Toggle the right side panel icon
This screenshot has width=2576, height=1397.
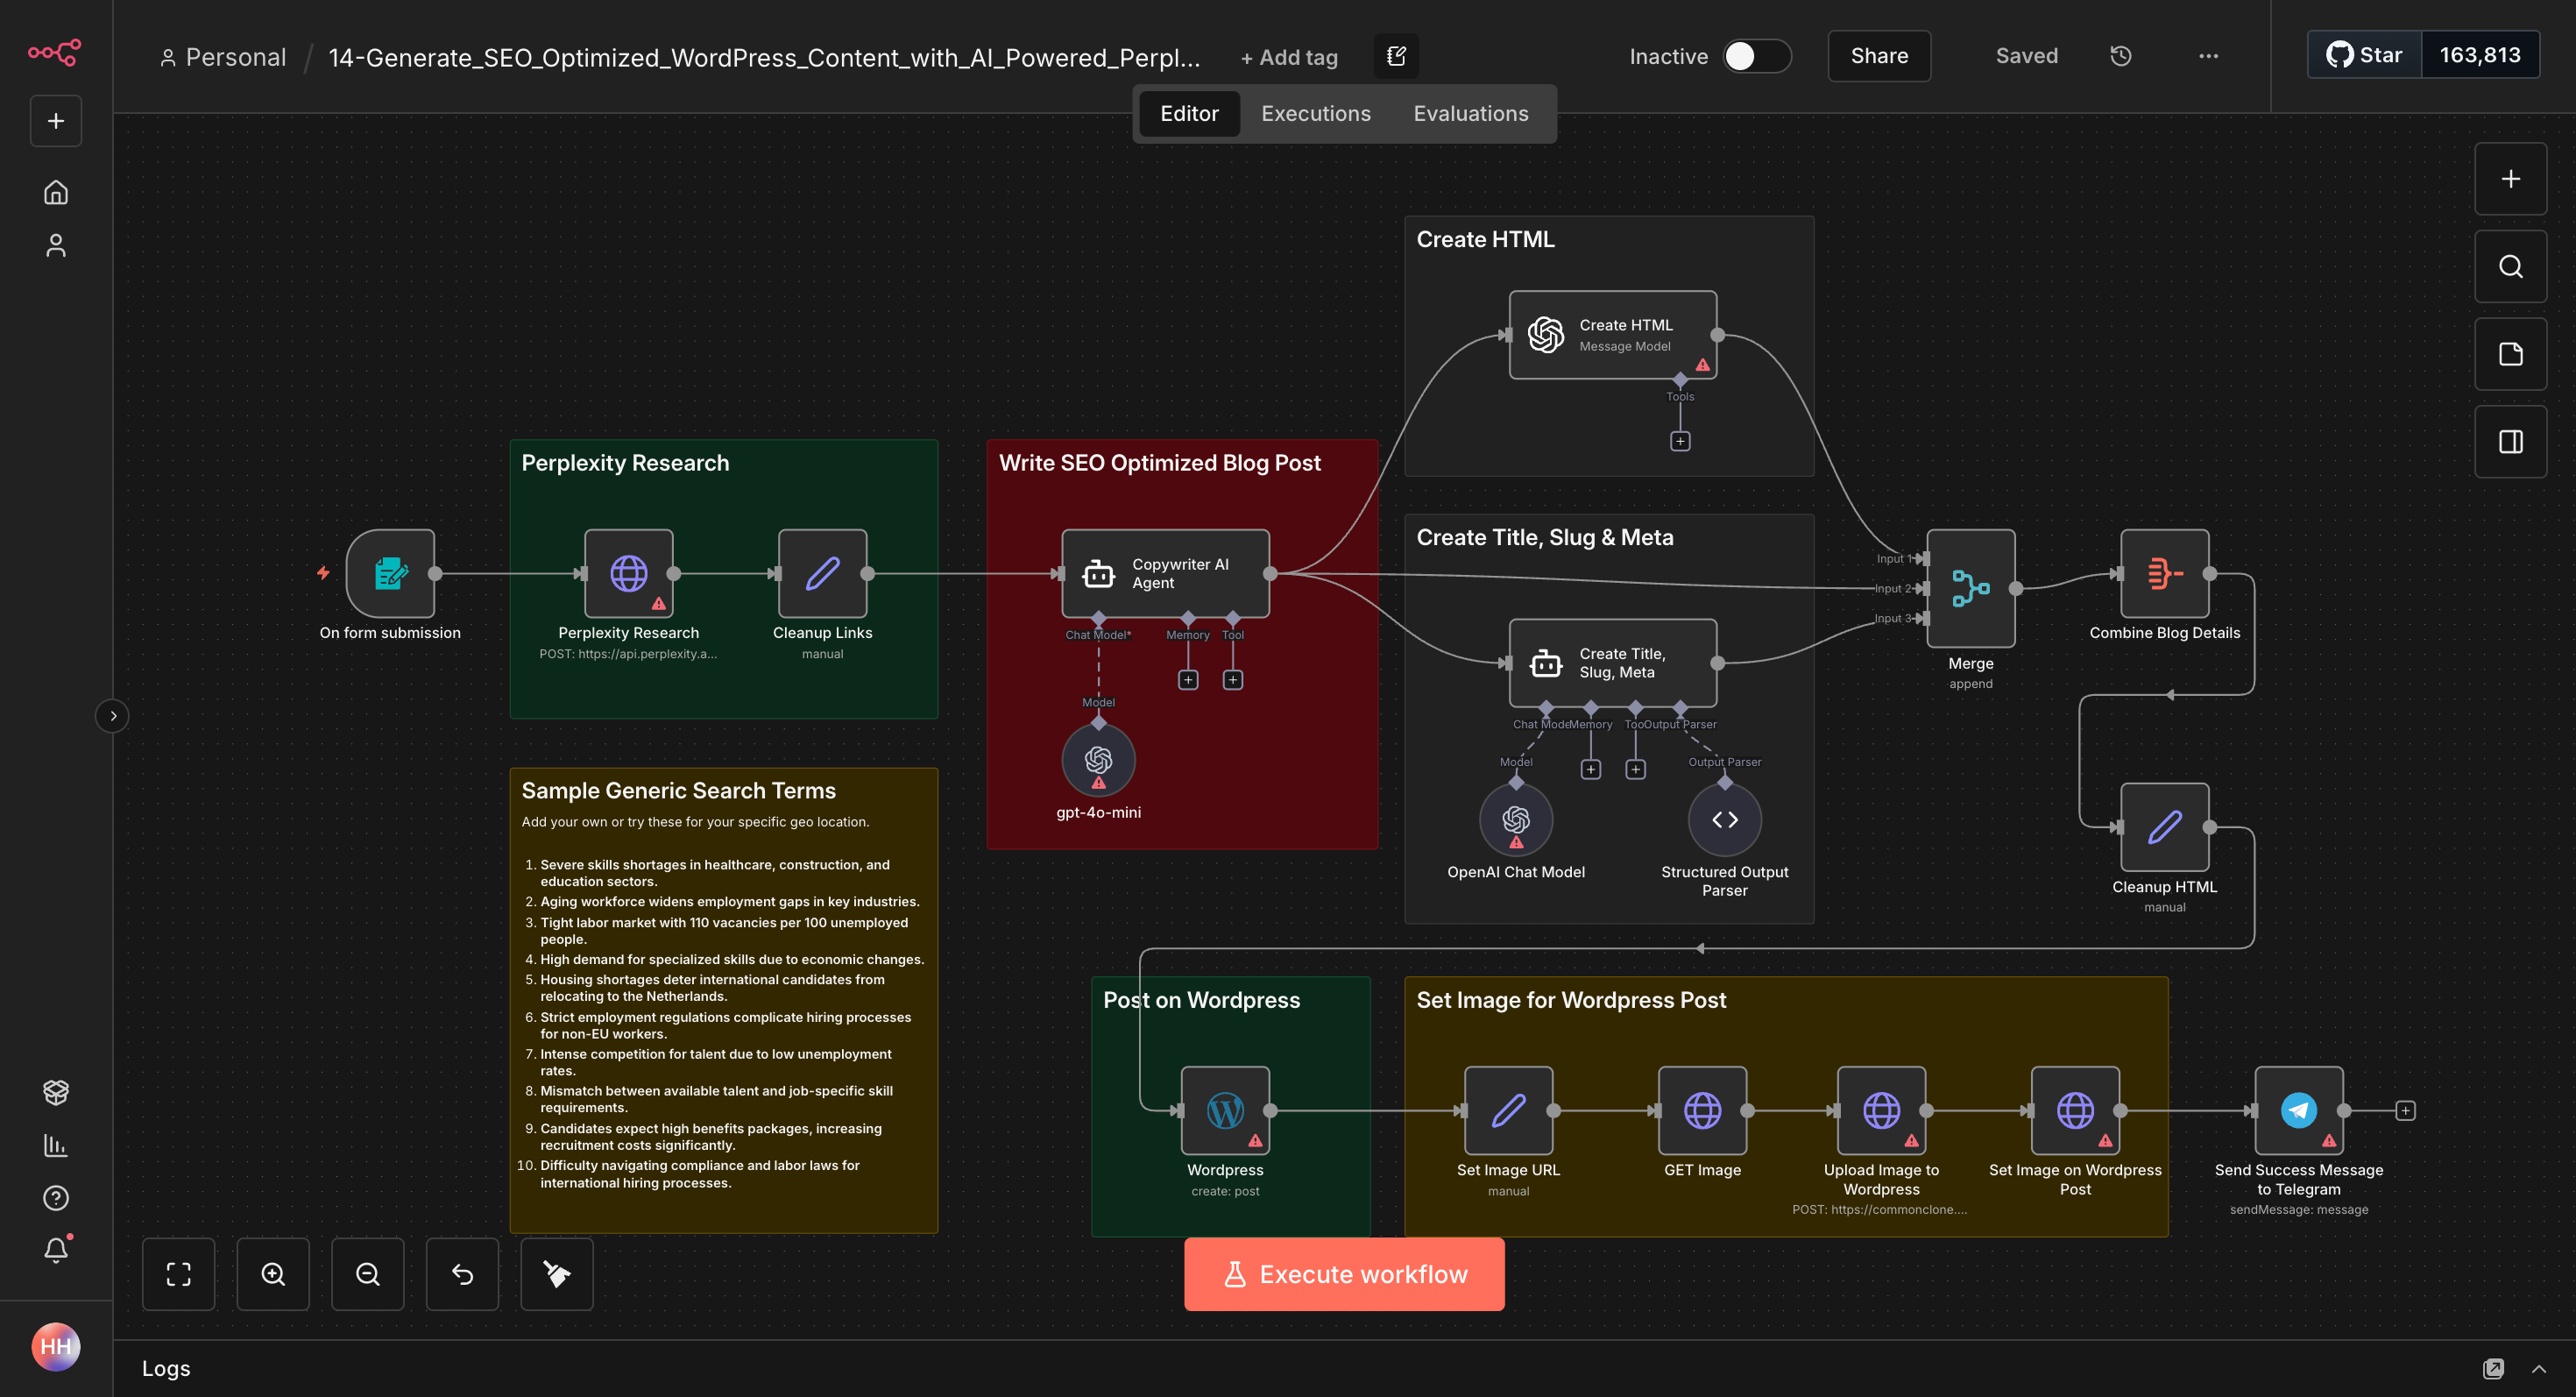2510,442
